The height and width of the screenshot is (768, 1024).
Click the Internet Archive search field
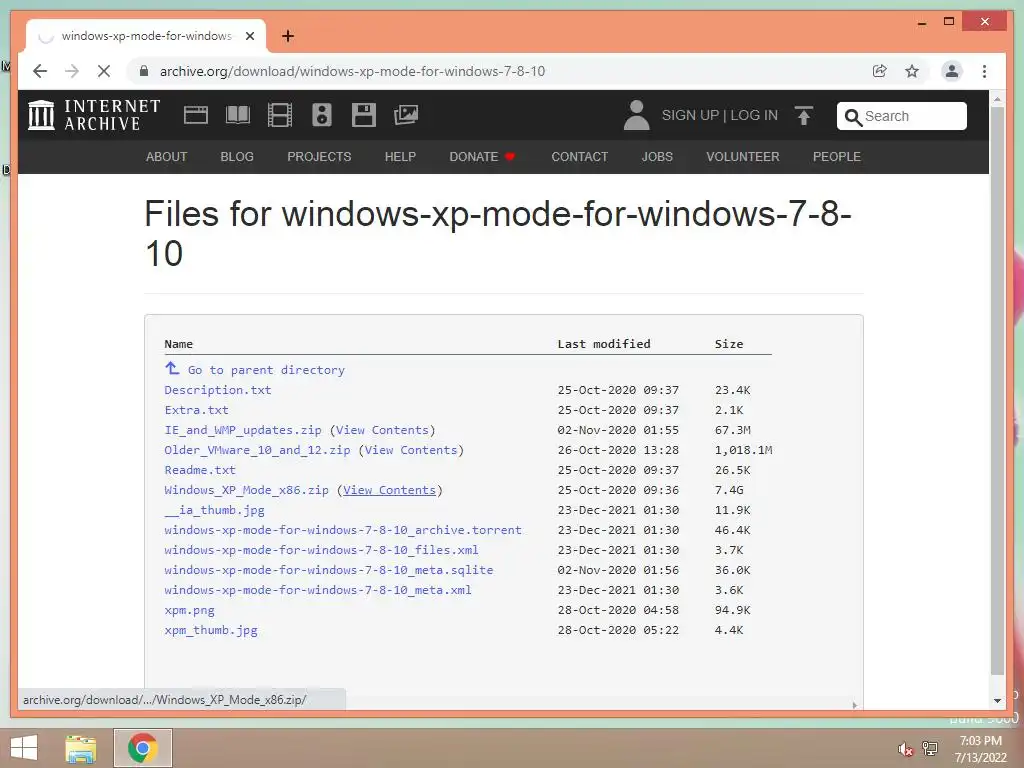pyautogui.click(x=901, y=116)
